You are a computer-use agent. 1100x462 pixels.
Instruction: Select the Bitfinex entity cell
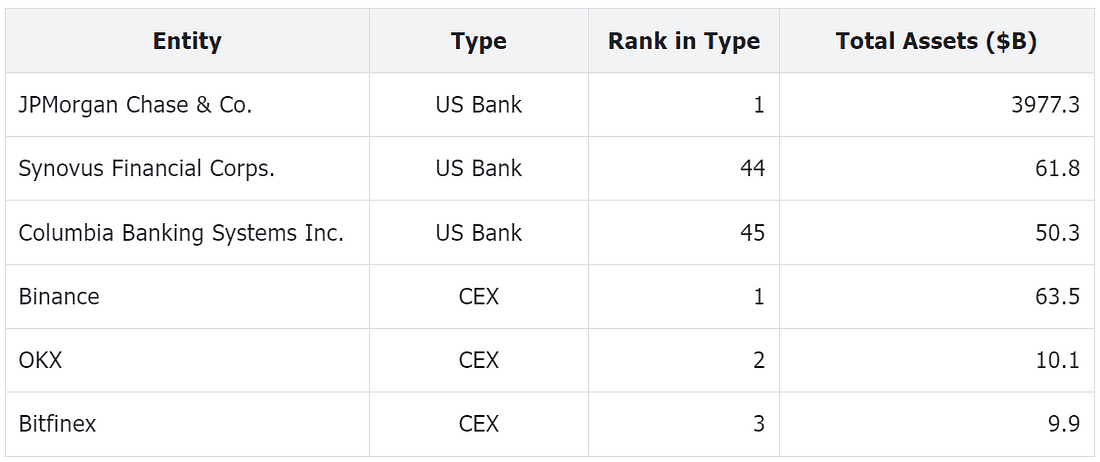[x=187, y=424]
